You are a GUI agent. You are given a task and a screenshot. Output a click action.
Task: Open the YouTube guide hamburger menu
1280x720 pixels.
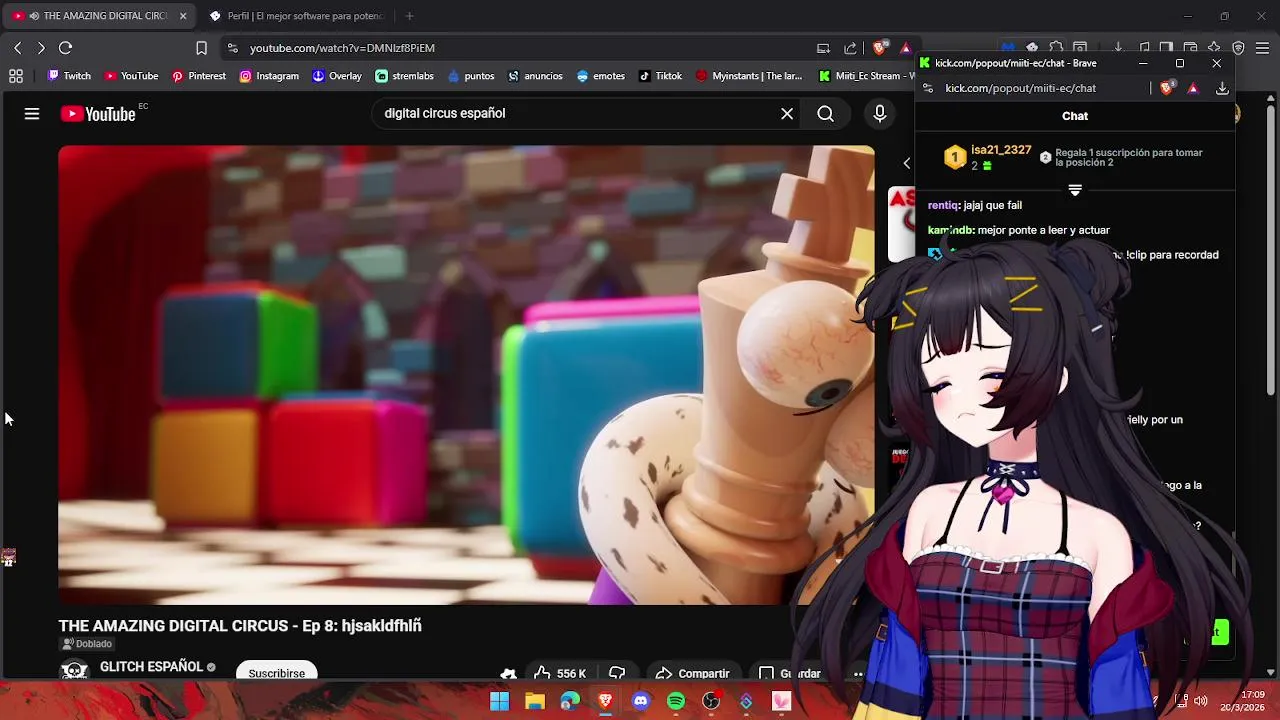coord(32,114)
